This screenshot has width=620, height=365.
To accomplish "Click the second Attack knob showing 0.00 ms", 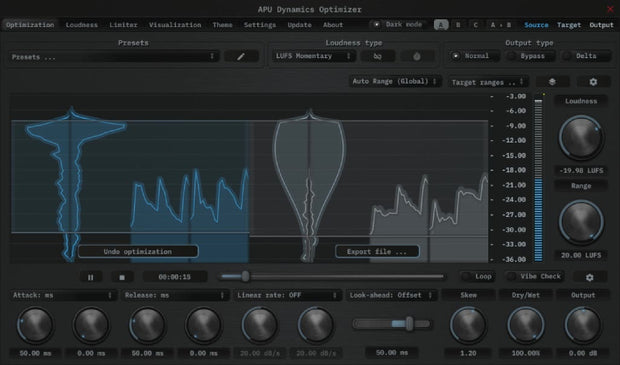I will pyautogui.click(x=91, y=325).
